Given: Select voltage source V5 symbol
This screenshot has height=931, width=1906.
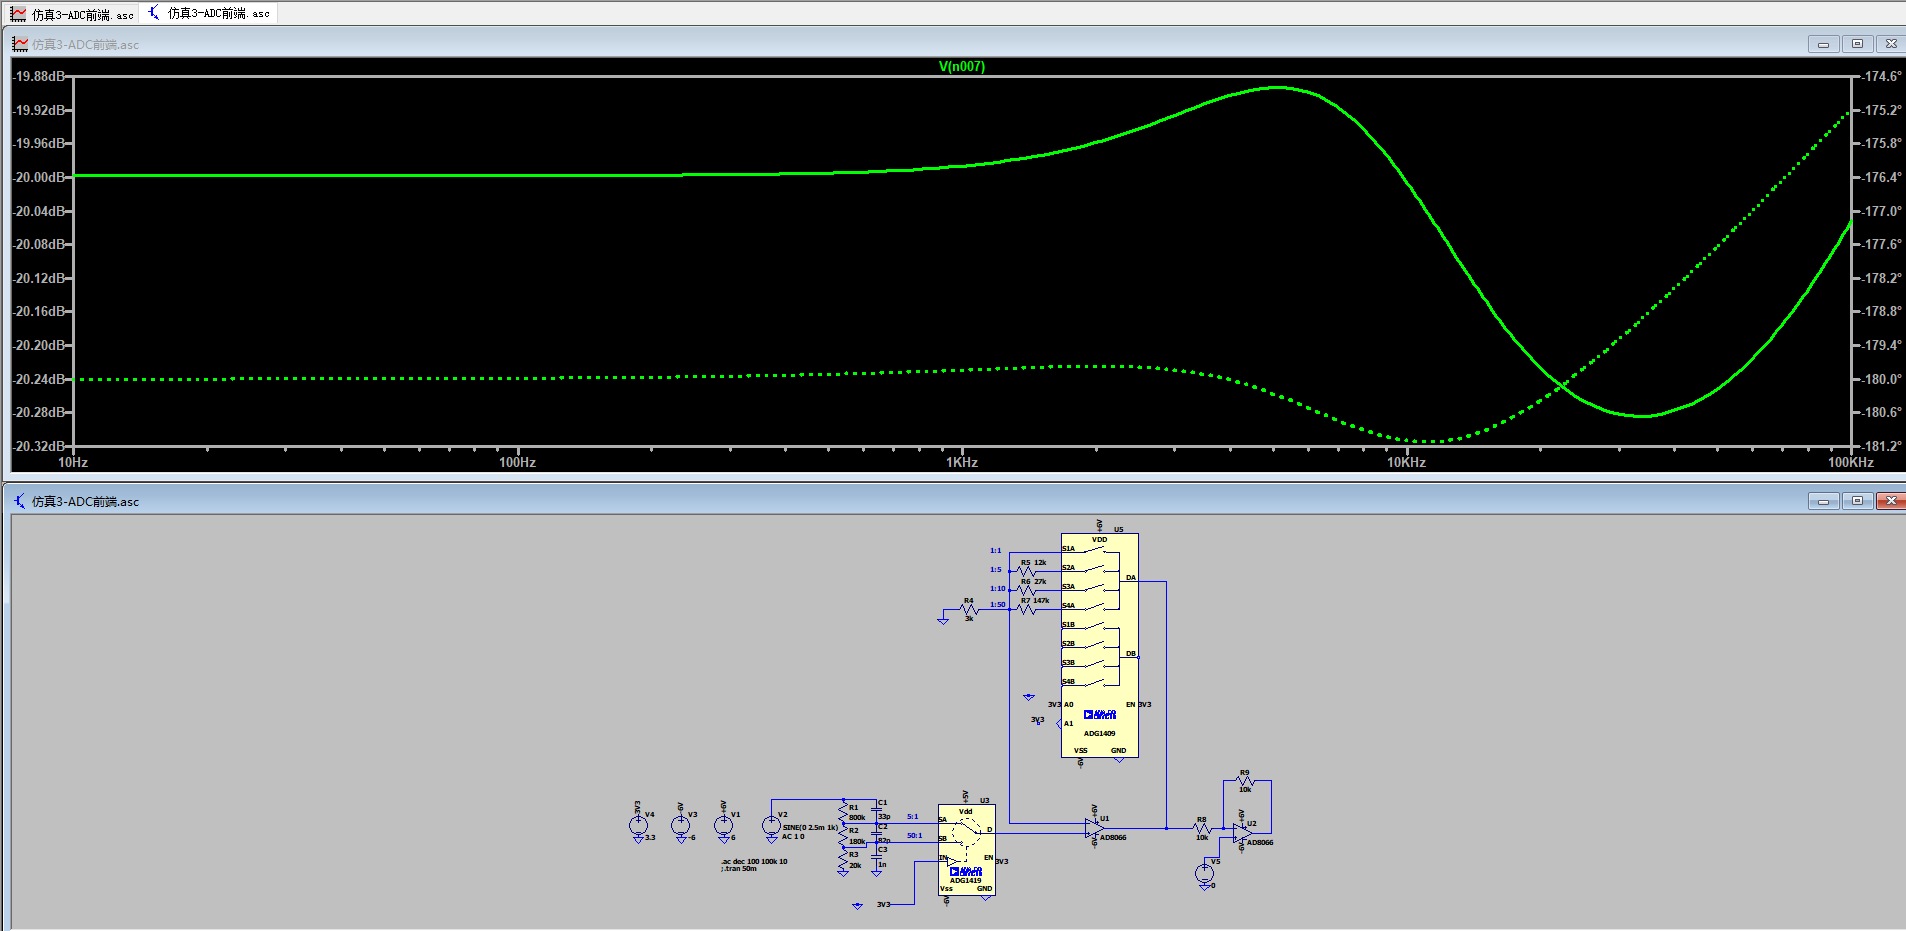Looking at the screenshot, I should 1205,873.
